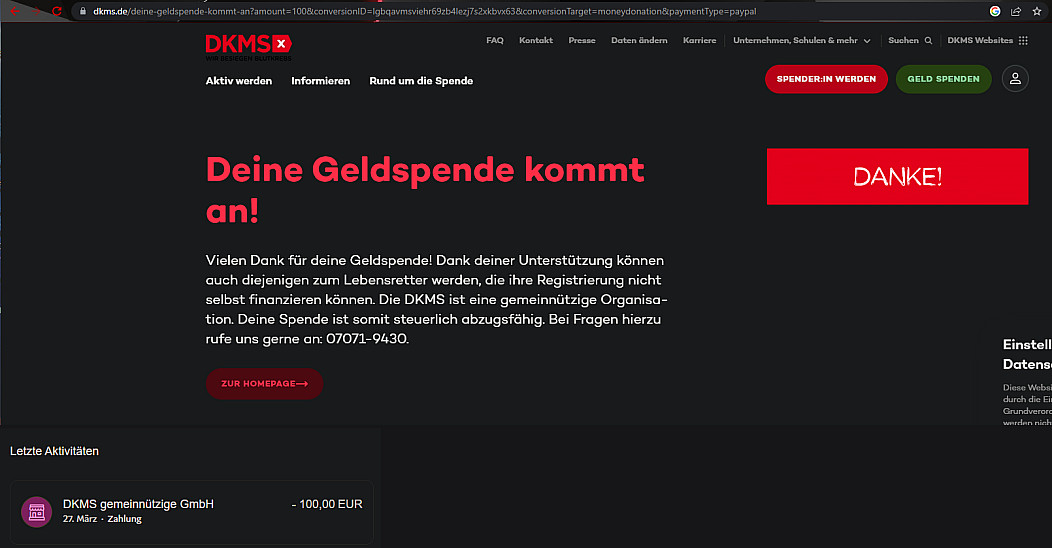1052x548 pixels.
Task: Open the DKMS Websites grid icon
Action: (x=1023, y=41)
